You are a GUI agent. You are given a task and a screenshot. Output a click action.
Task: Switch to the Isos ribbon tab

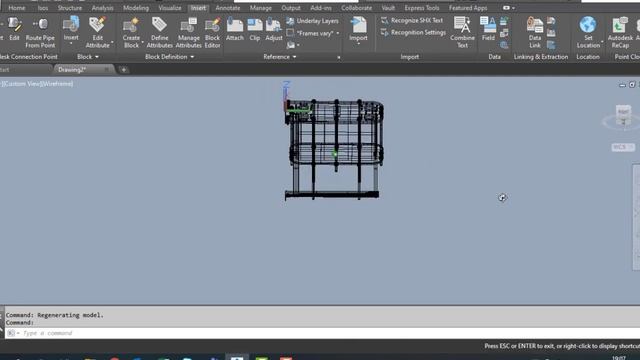tap(42, 8)
